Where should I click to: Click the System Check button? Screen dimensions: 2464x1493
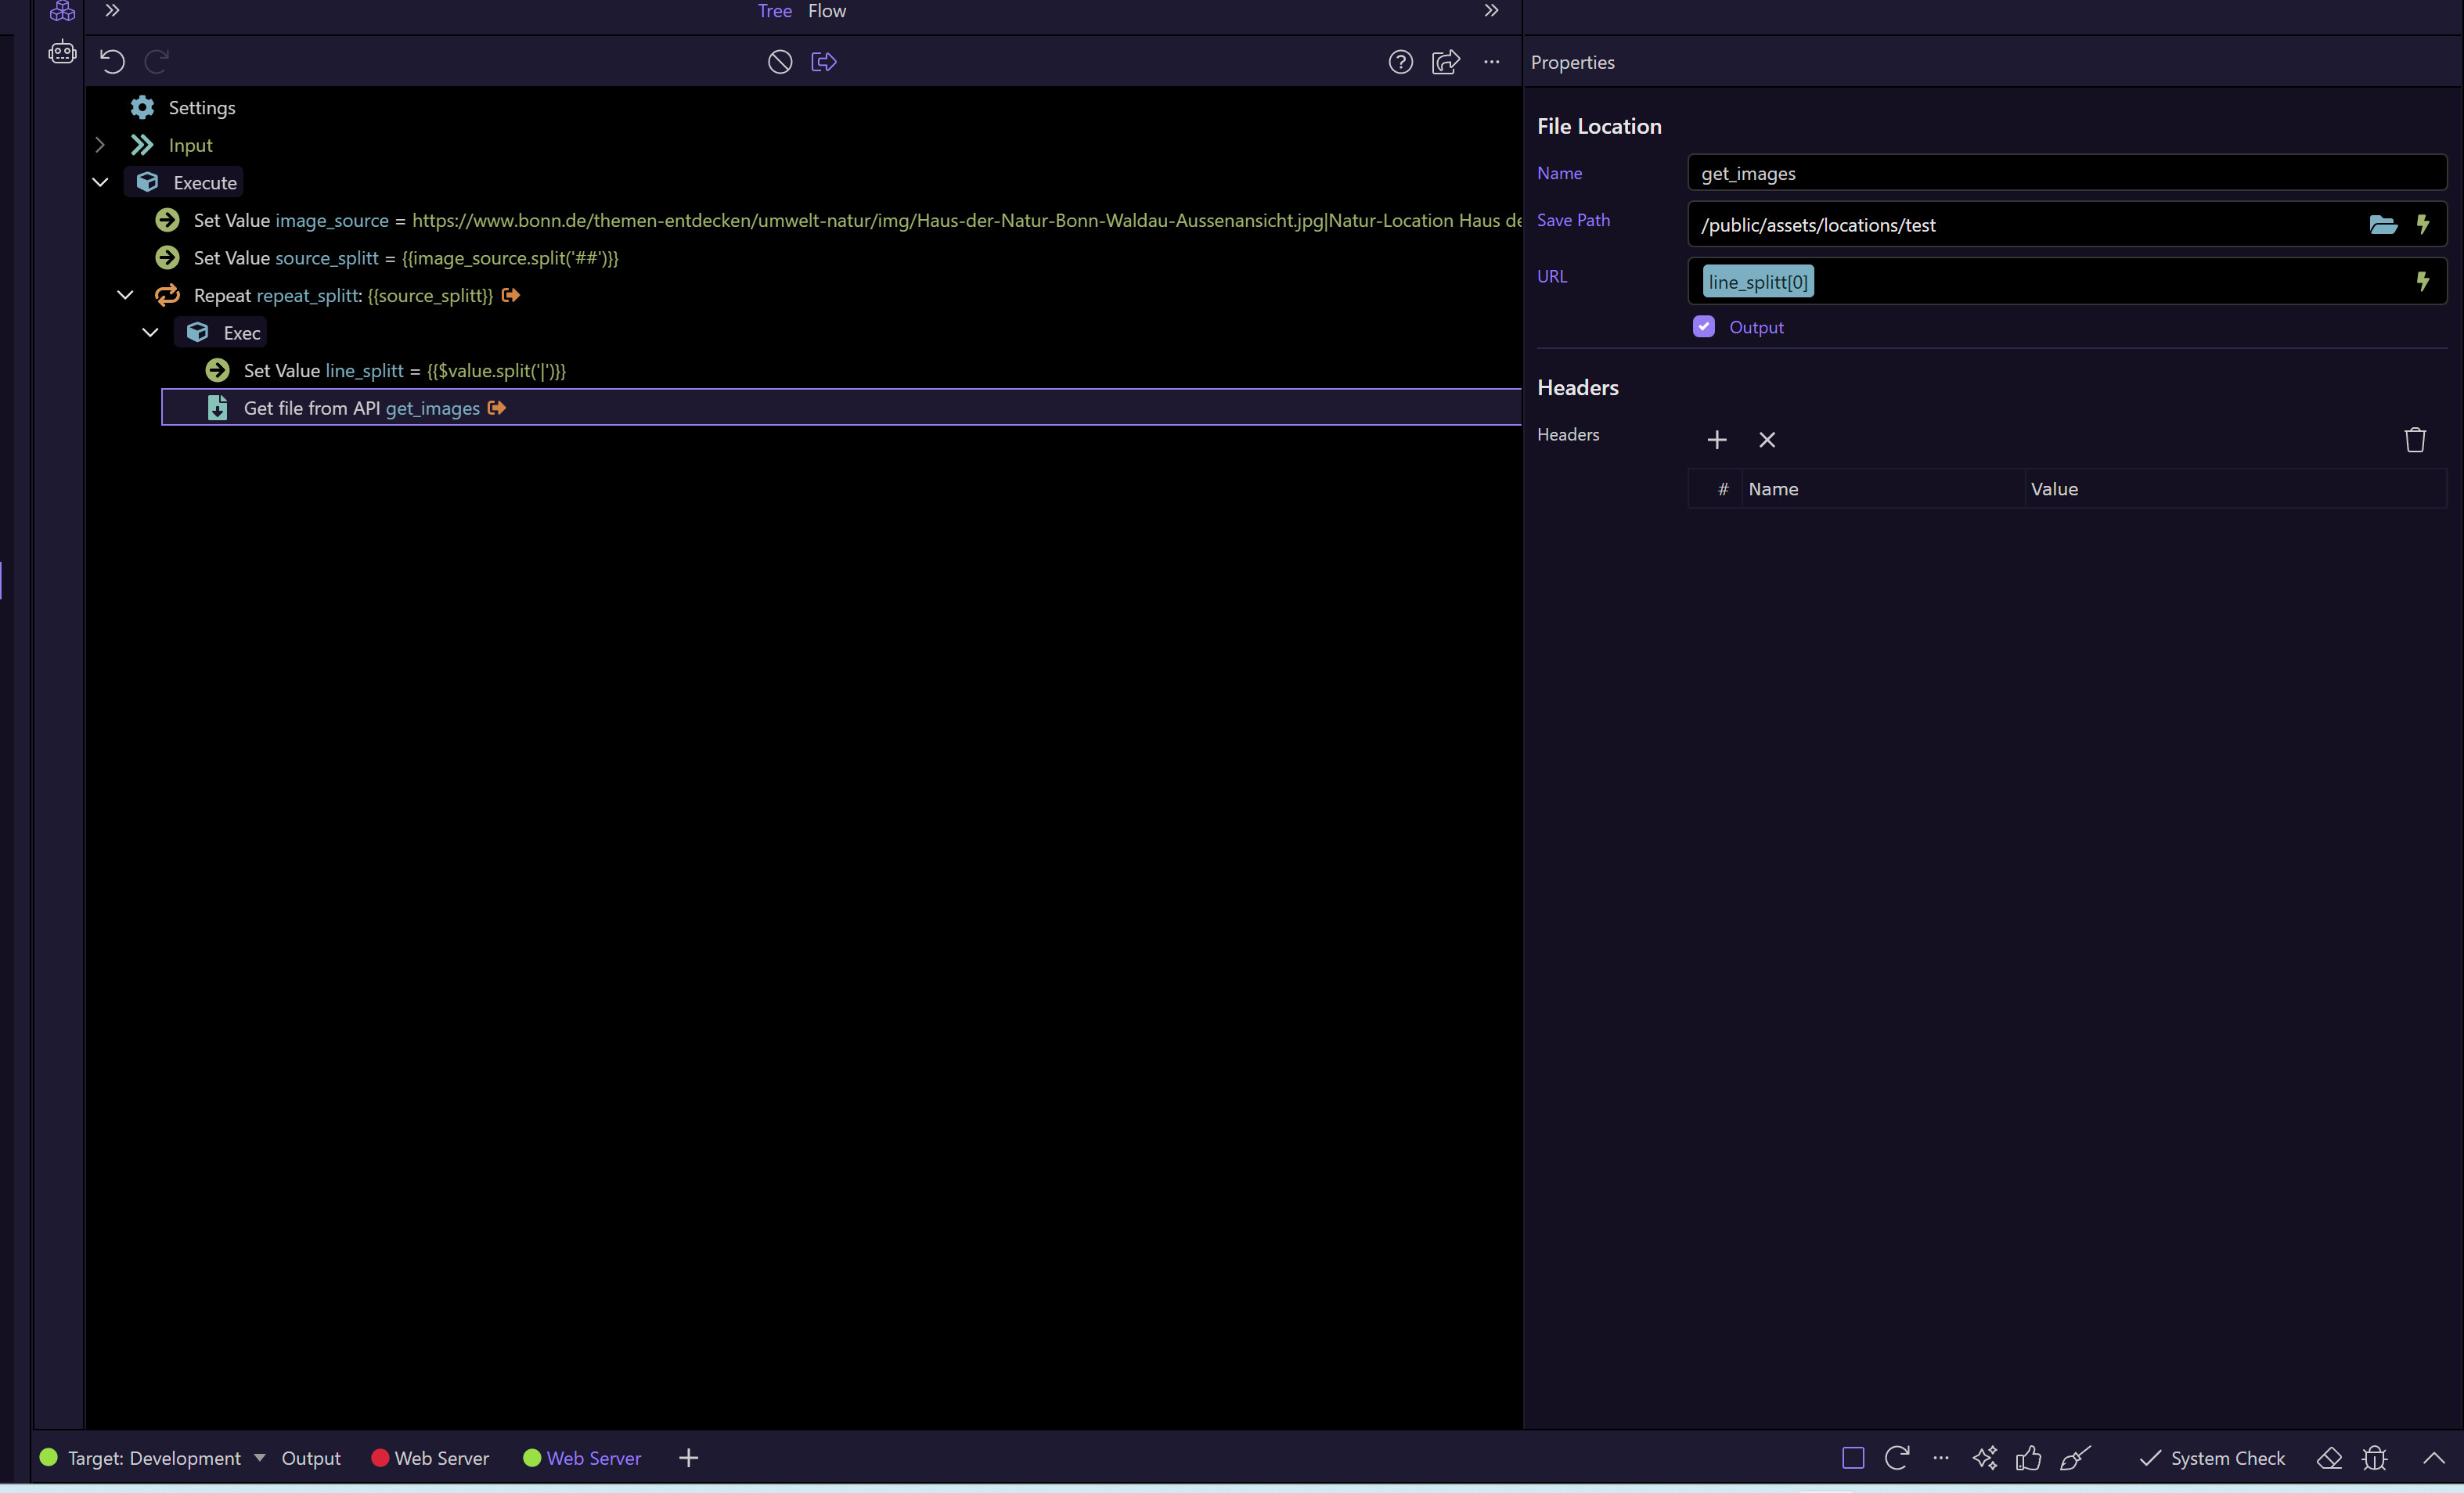(2212, 1458)
